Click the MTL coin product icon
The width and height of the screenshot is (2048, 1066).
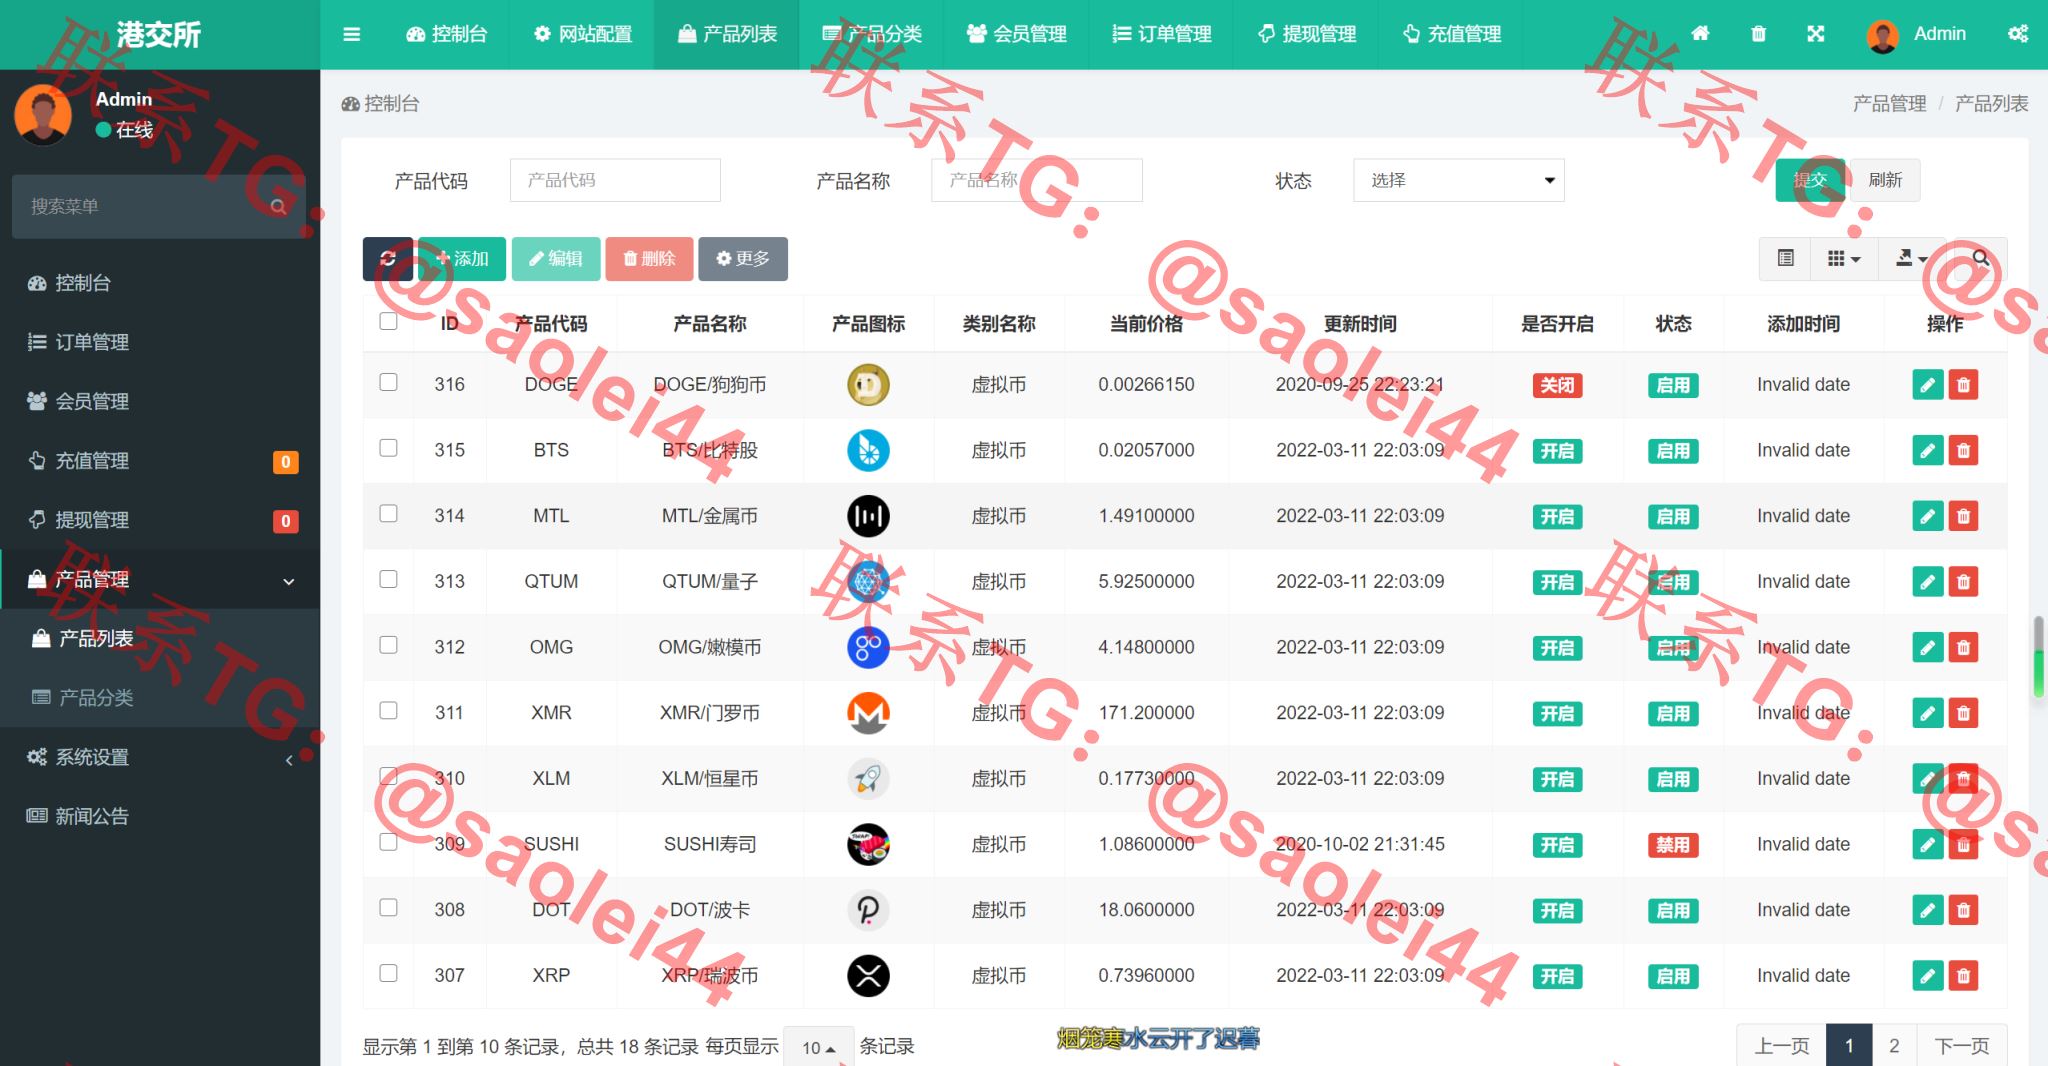pos(868,516)
